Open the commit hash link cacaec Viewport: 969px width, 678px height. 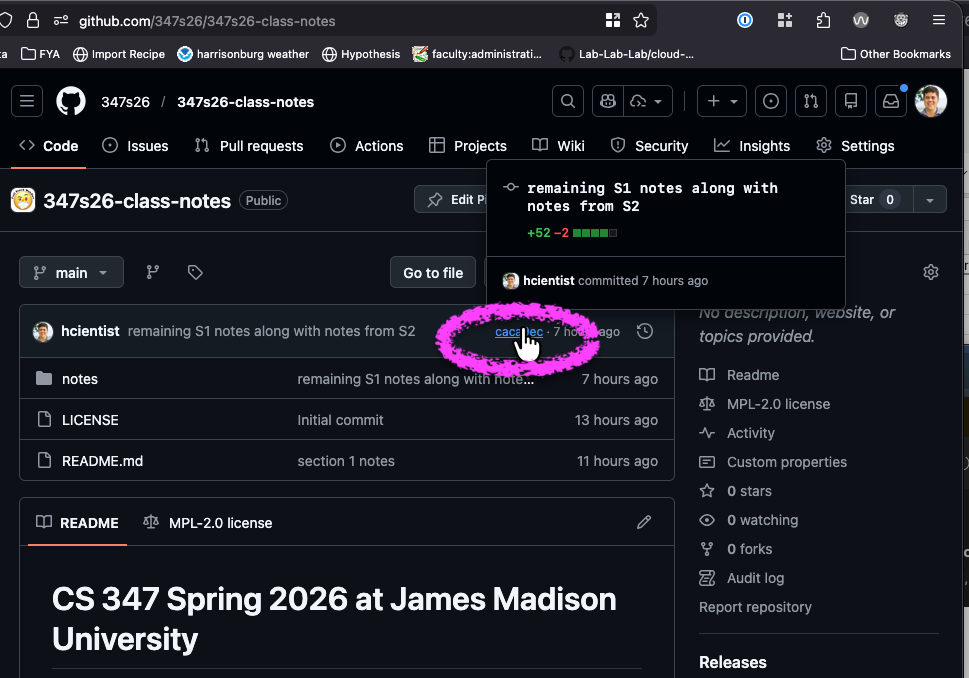click(x=519, y=332)
